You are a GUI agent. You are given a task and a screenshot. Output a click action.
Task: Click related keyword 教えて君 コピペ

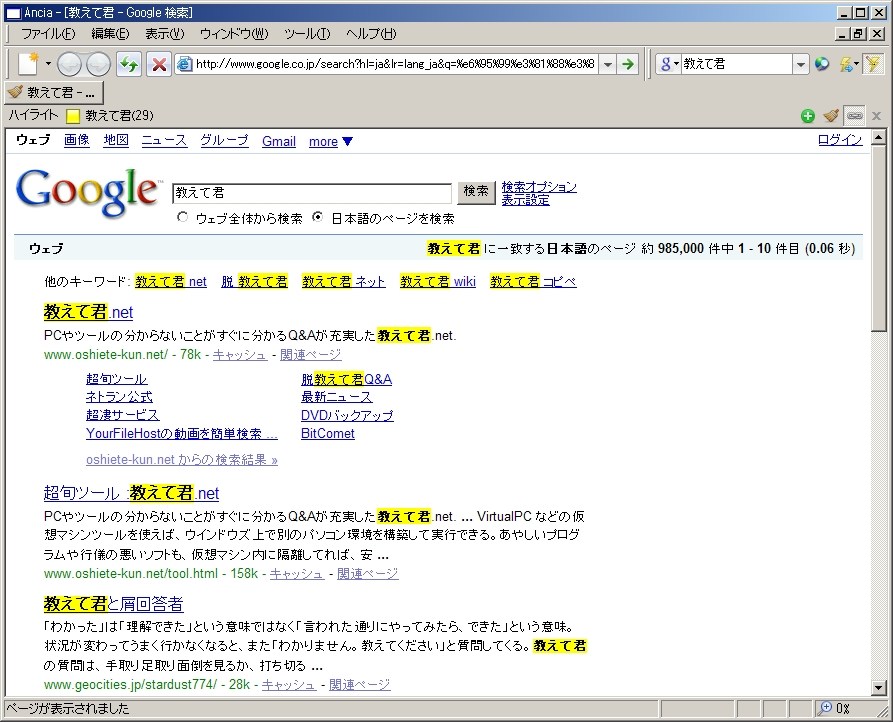533,281
